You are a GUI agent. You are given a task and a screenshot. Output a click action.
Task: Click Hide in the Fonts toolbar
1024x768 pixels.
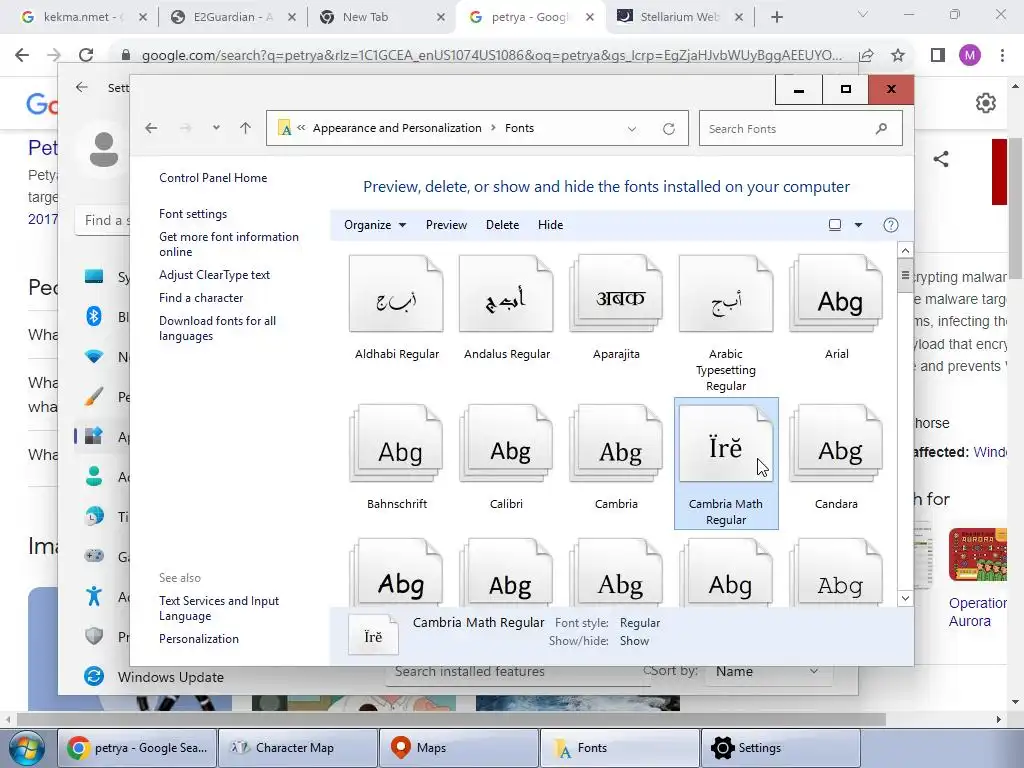click(551, 225)
